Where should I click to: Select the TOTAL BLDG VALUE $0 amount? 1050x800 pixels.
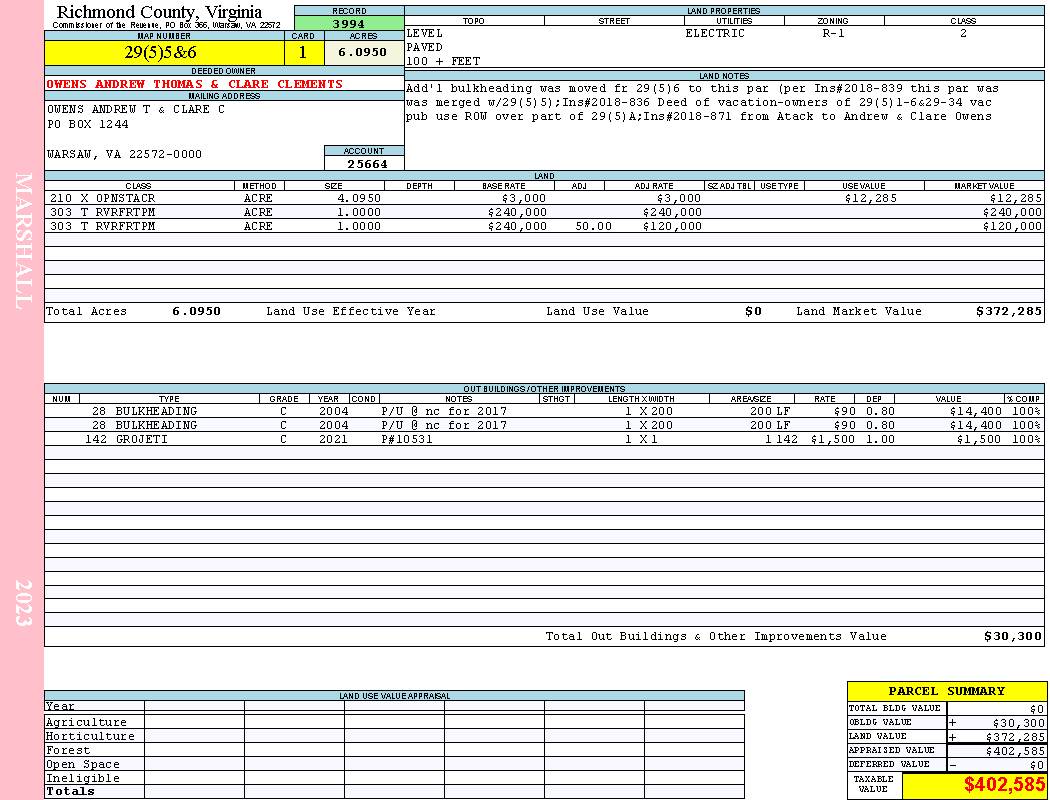click(1037, 710)
